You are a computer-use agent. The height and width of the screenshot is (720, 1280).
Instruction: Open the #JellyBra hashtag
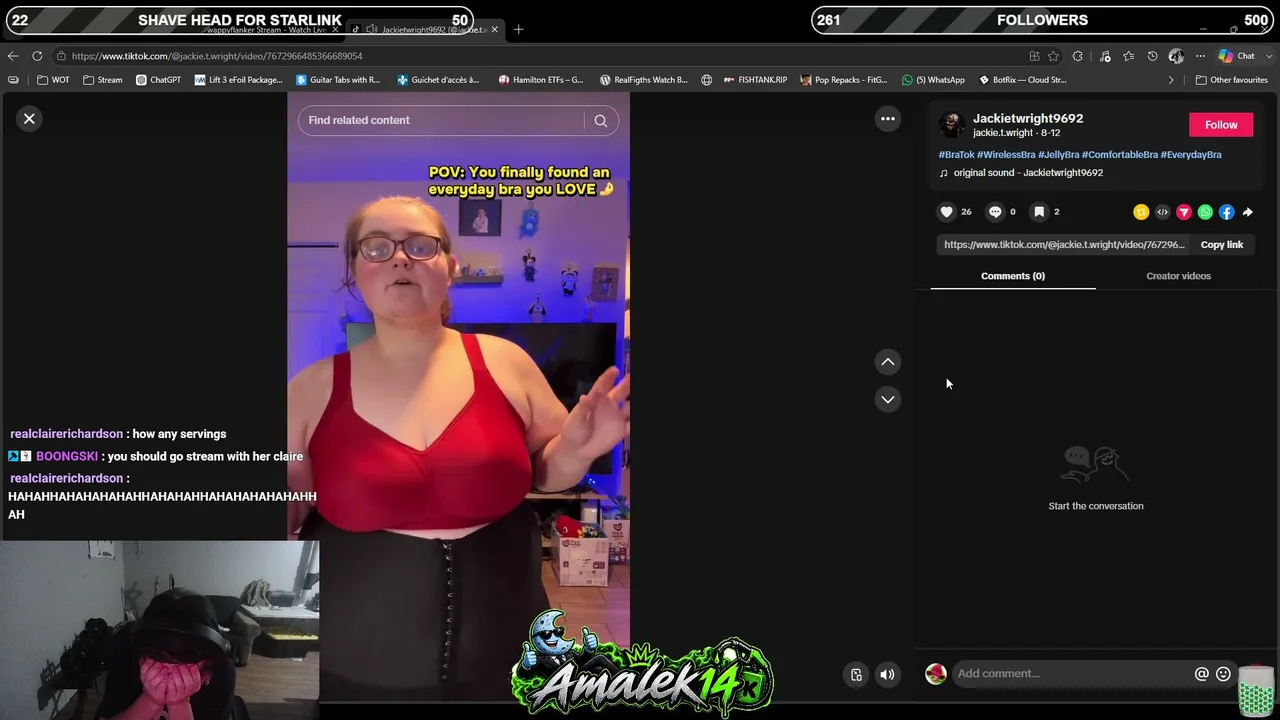1058,155
